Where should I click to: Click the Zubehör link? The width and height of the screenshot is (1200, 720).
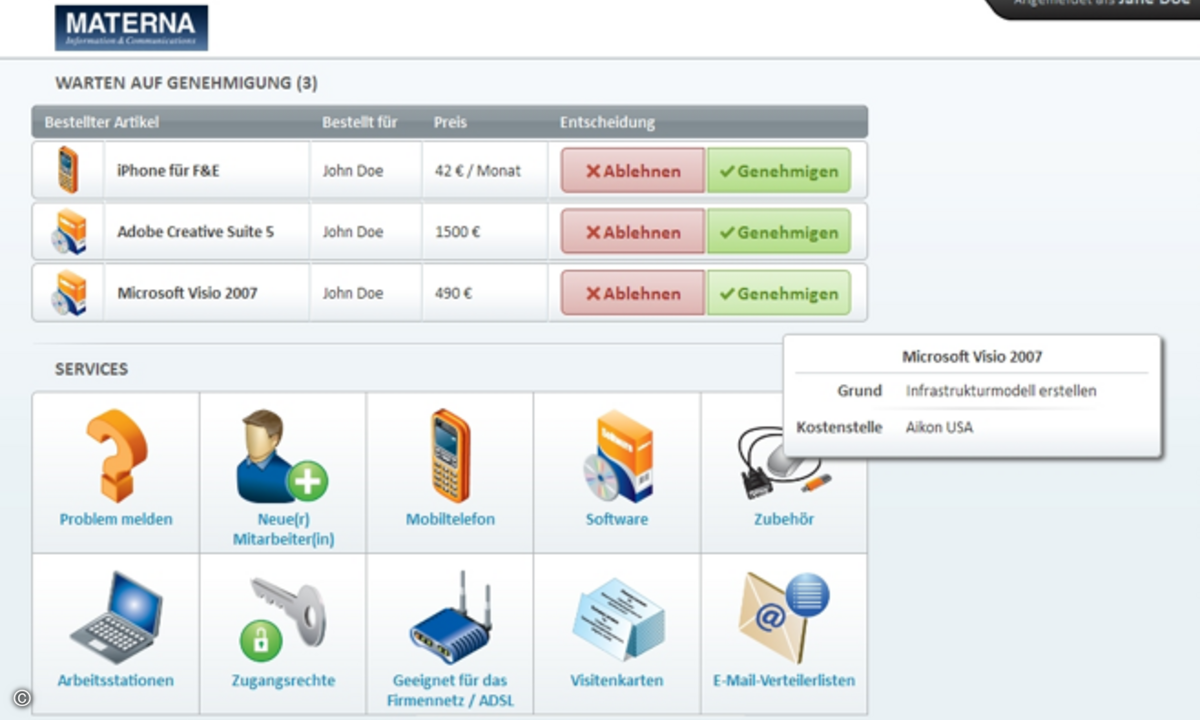coord(784,519)
